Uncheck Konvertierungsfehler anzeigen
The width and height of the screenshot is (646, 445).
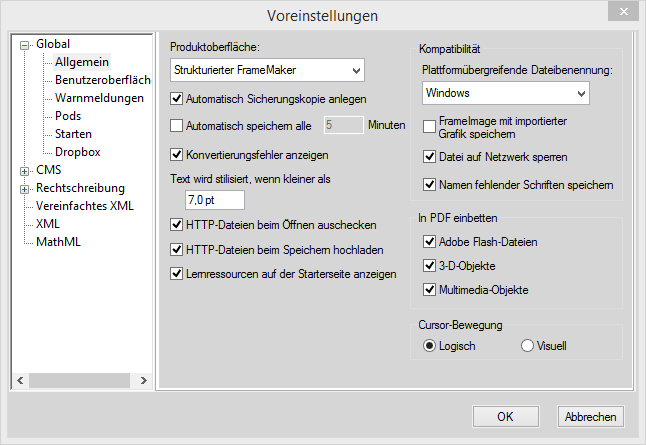tap(177, 155)
